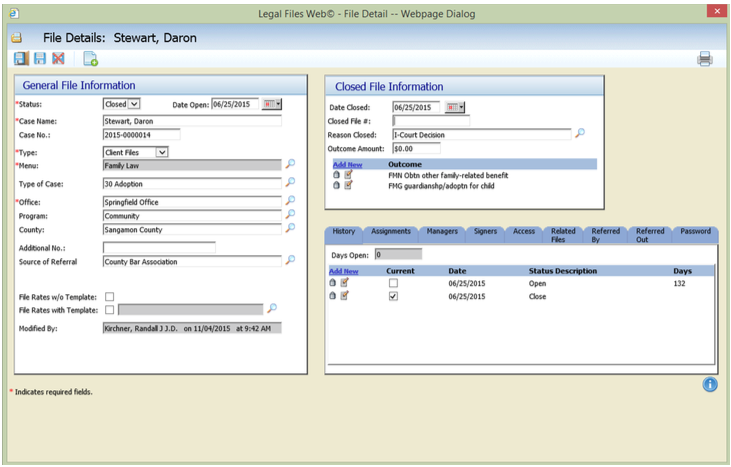Click into the Additional No. field
This screenshot has height=467, width=731.
point(159,247)
